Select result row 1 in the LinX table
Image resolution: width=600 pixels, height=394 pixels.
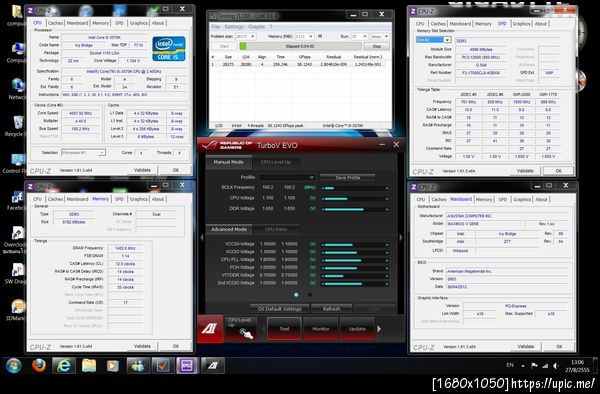click(x=300, y=65)
